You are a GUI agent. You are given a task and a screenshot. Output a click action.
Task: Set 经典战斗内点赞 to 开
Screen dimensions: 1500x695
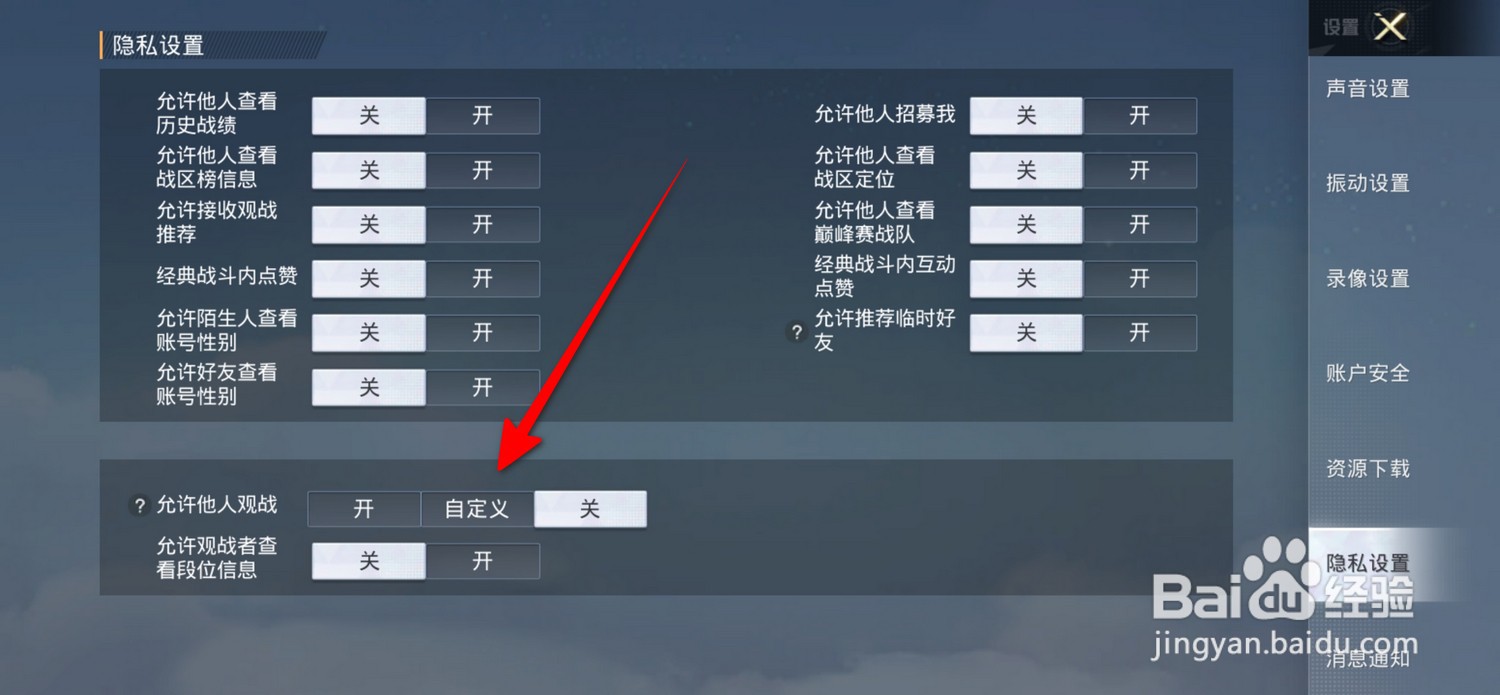483,278
